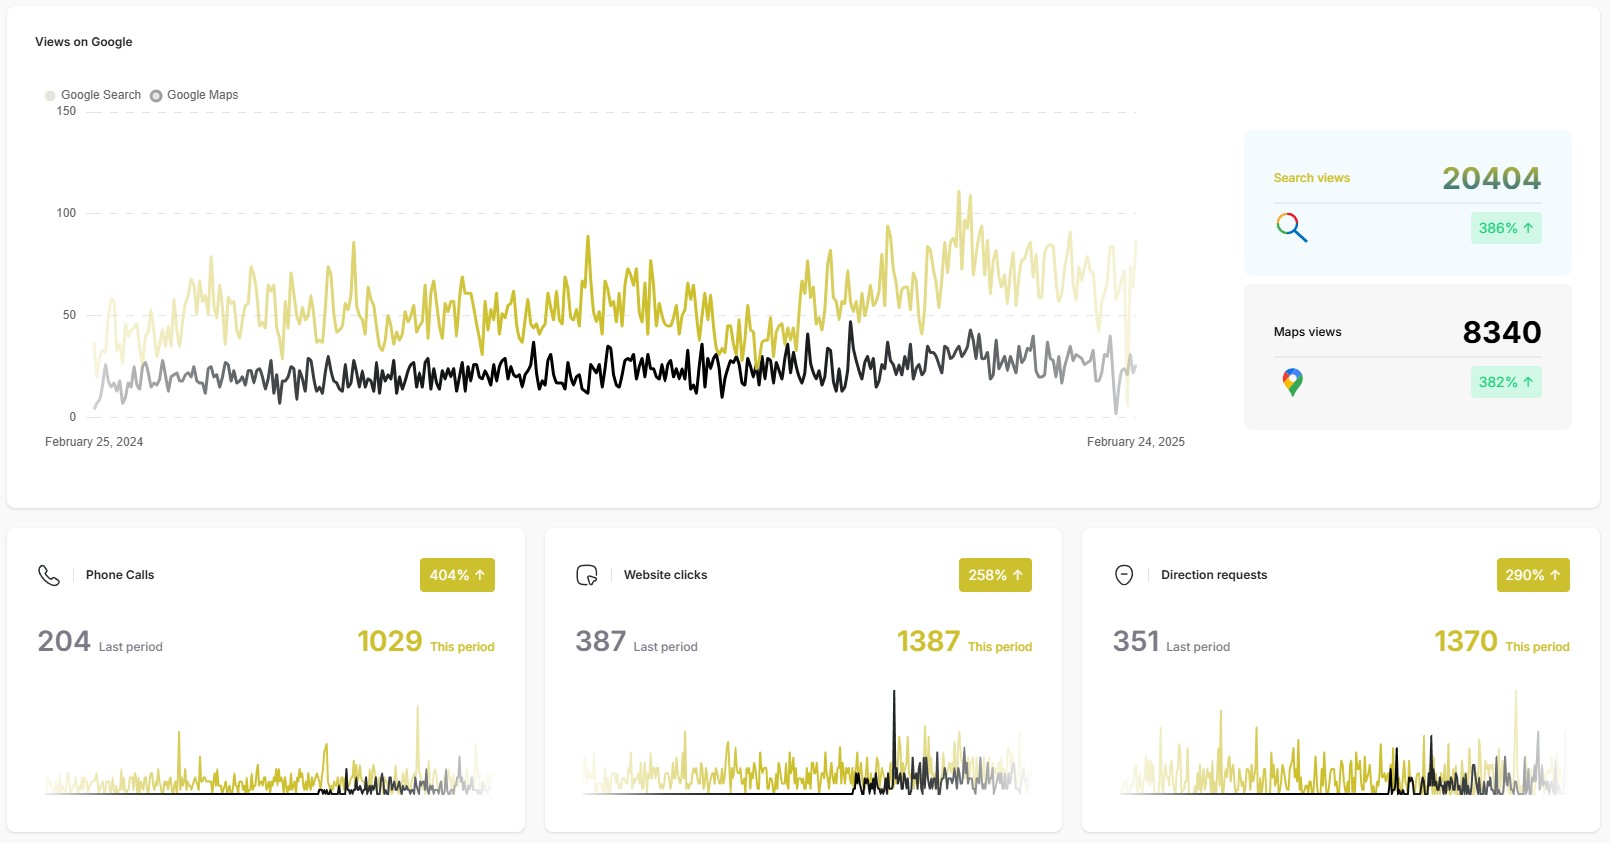Toggle the Google Search legend series
This screenshot has height=843, width=1610.
(93, 95)
